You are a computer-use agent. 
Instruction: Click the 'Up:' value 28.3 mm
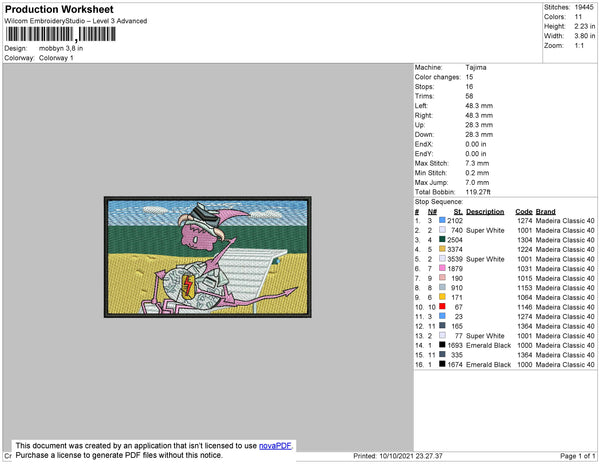tap(479, 125)
